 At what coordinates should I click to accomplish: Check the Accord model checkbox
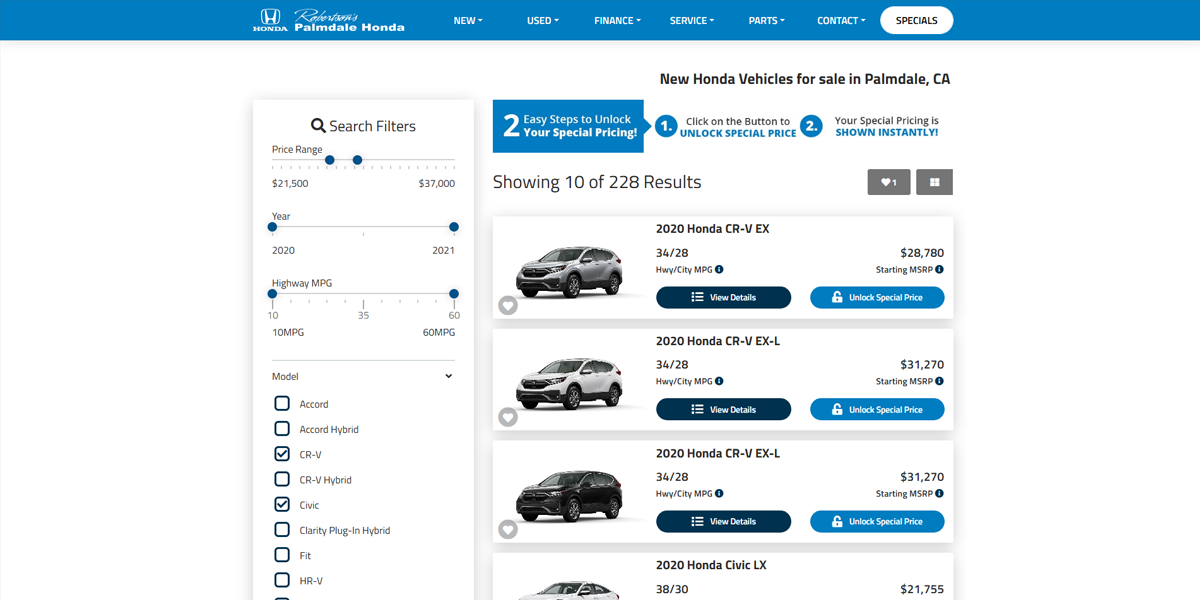point(282,403)
